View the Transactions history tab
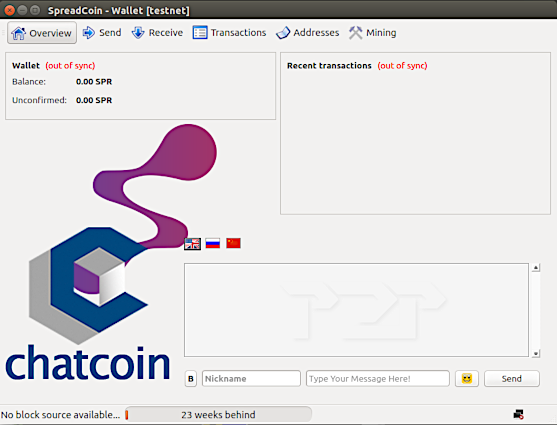Screen dimensions: 557x425 click(x=229, y=33)
